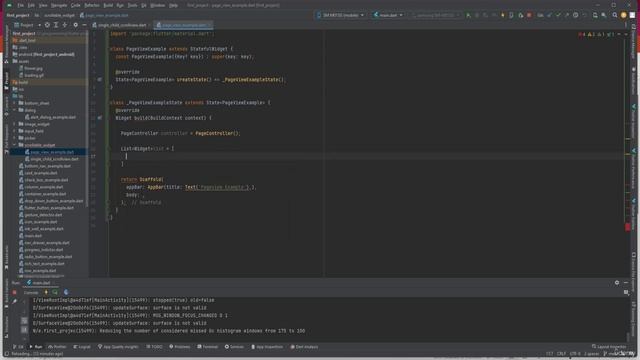Open the File menu
Viewport: 640px width, 360px height.
pyautogui.click(x=20, y=5)
